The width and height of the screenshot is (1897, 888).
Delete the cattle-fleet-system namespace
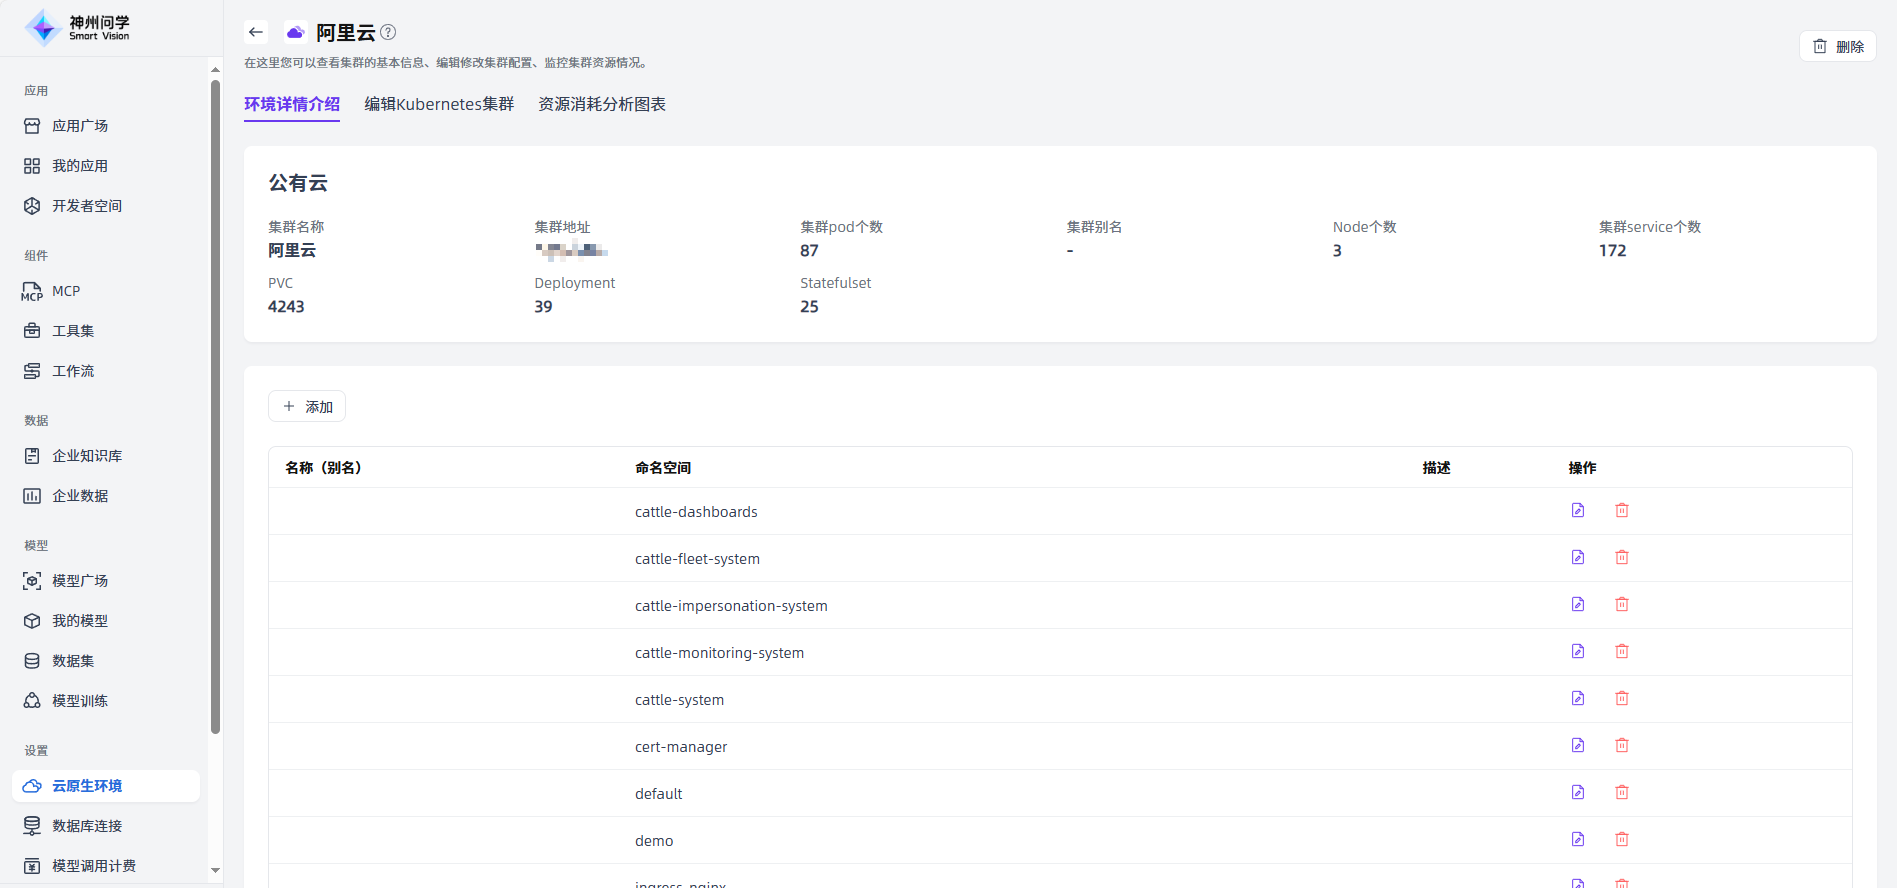(1622, 558)
